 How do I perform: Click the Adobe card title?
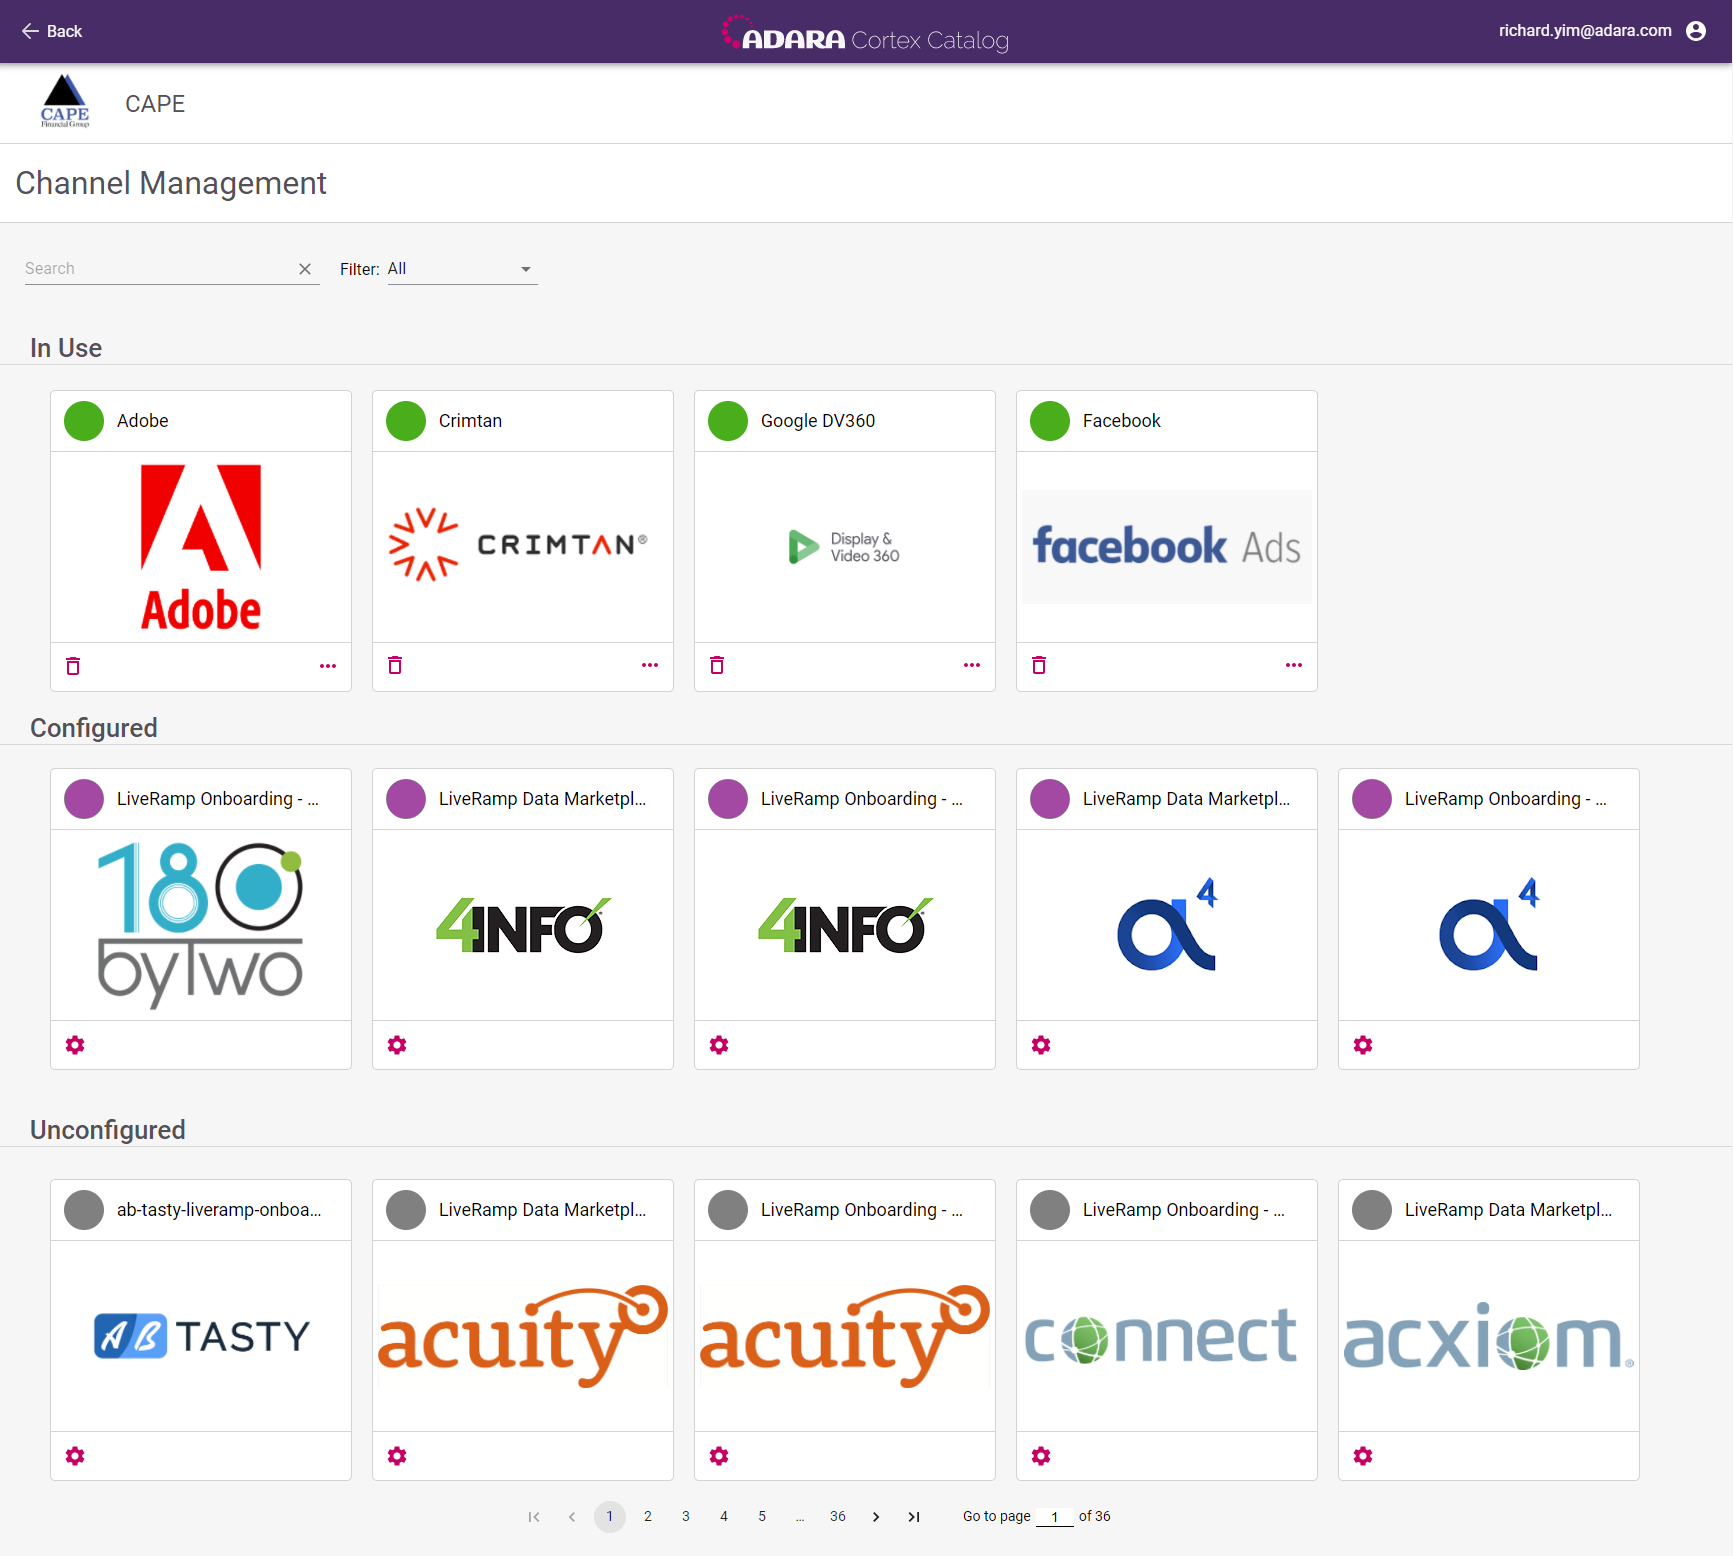pyautogui.click(x=143, y=421)
